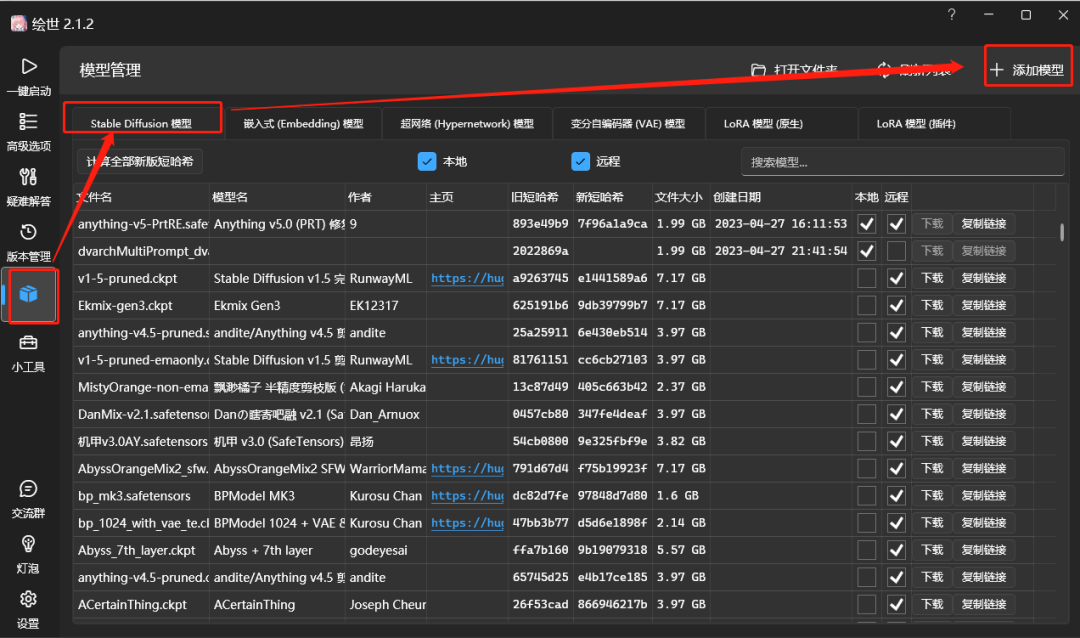
Task: Open homepage link for v1-5-pruned.ckpt
Action: coord(467,278)
